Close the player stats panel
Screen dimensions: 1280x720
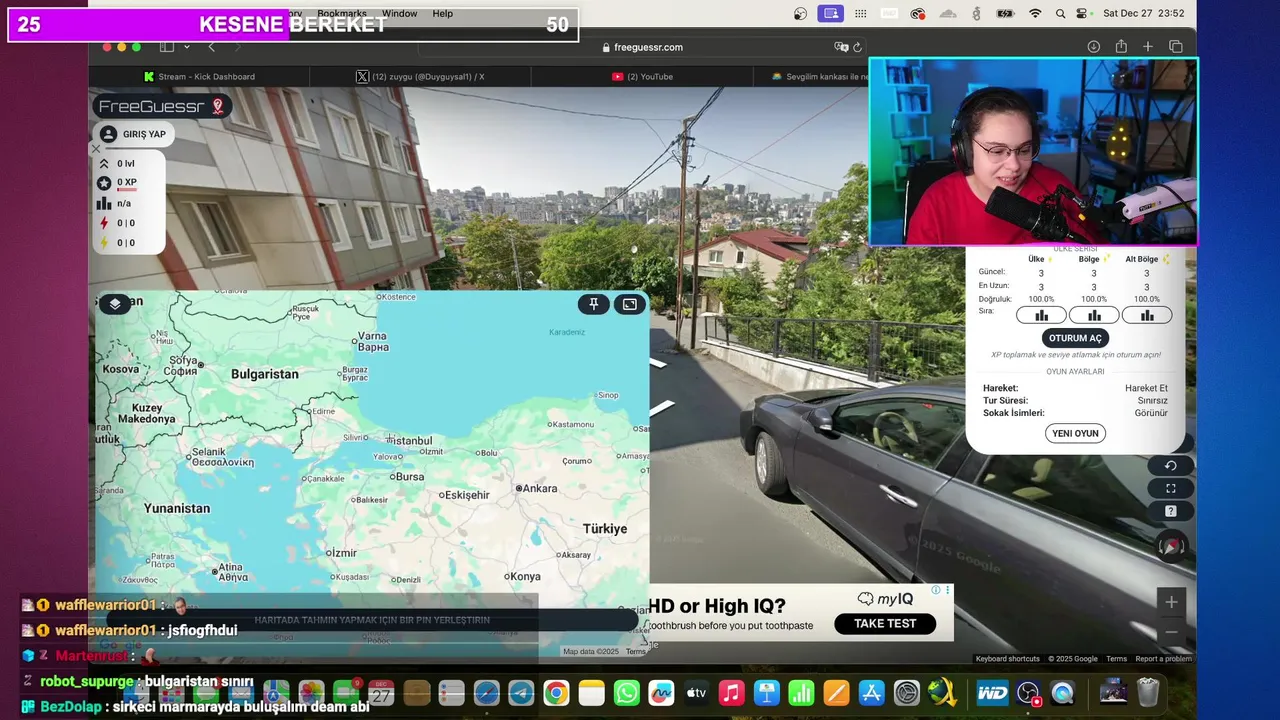[96, 149]
